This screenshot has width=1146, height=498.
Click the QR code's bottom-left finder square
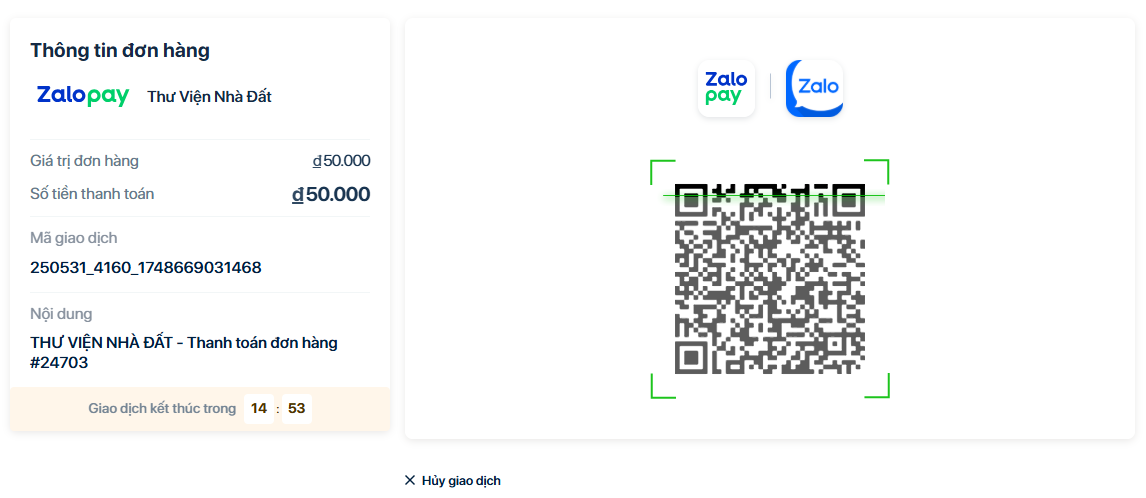[x=693, y=356]
